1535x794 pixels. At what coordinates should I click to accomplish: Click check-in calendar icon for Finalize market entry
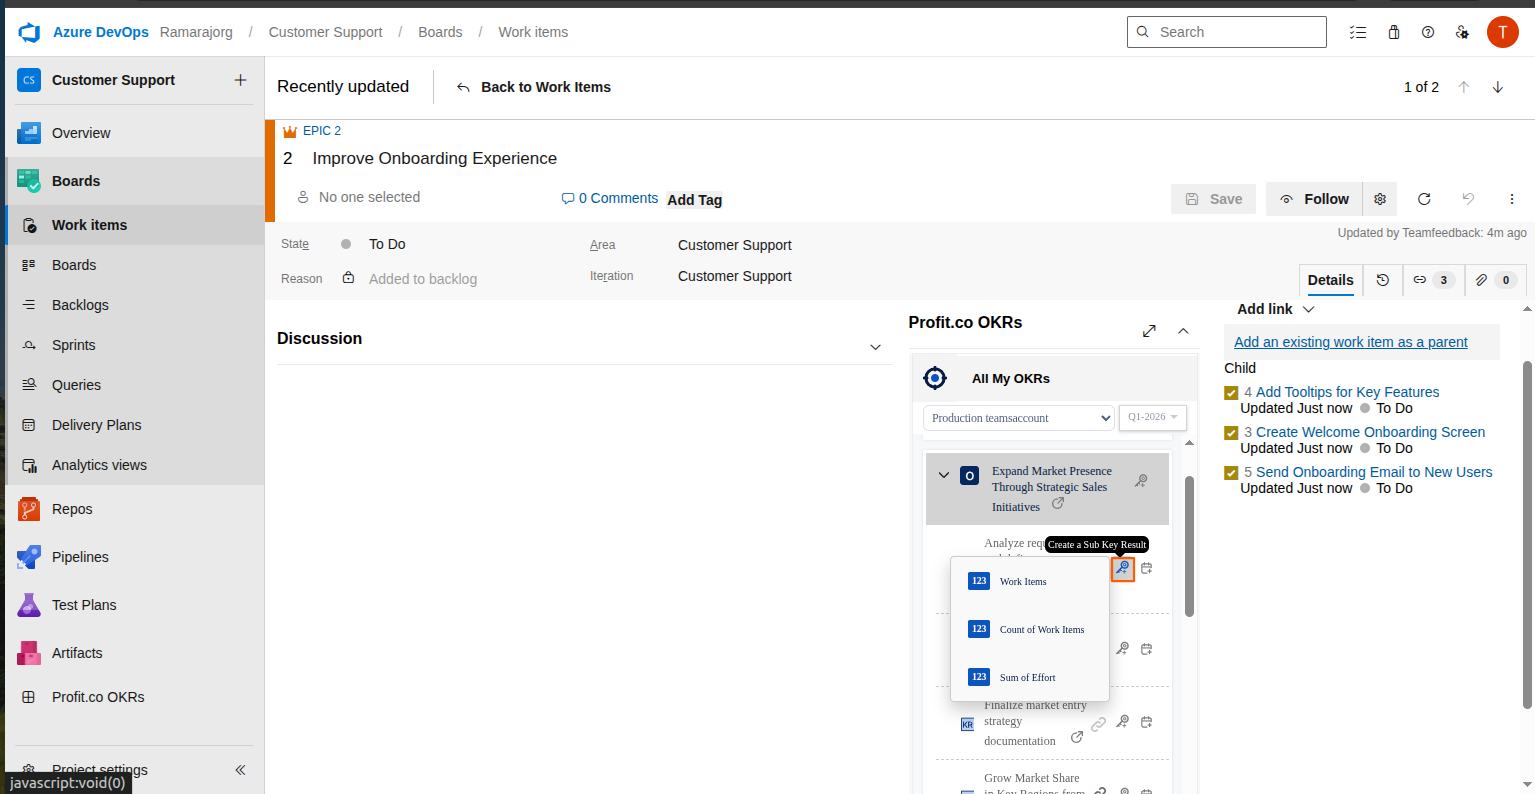tap(1147, 722)
